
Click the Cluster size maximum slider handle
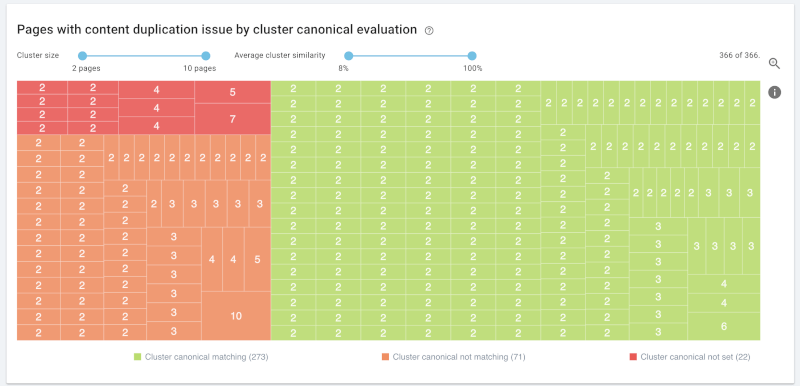tap(206, 56)
